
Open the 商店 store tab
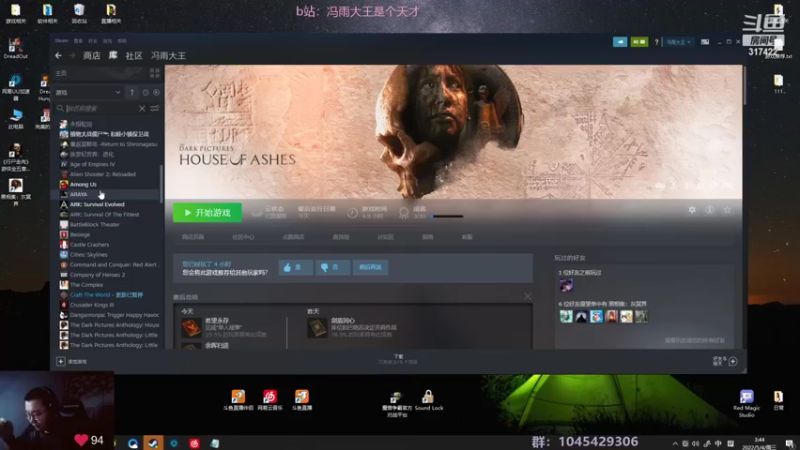92,56
